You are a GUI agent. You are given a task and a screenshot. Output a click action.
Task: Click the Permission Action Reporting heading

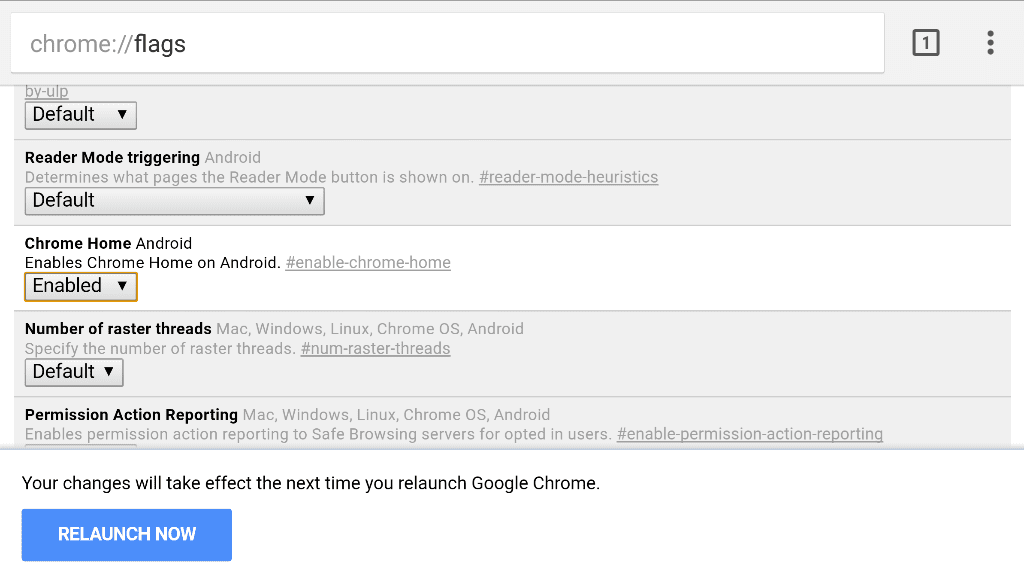tap(130, 414)
